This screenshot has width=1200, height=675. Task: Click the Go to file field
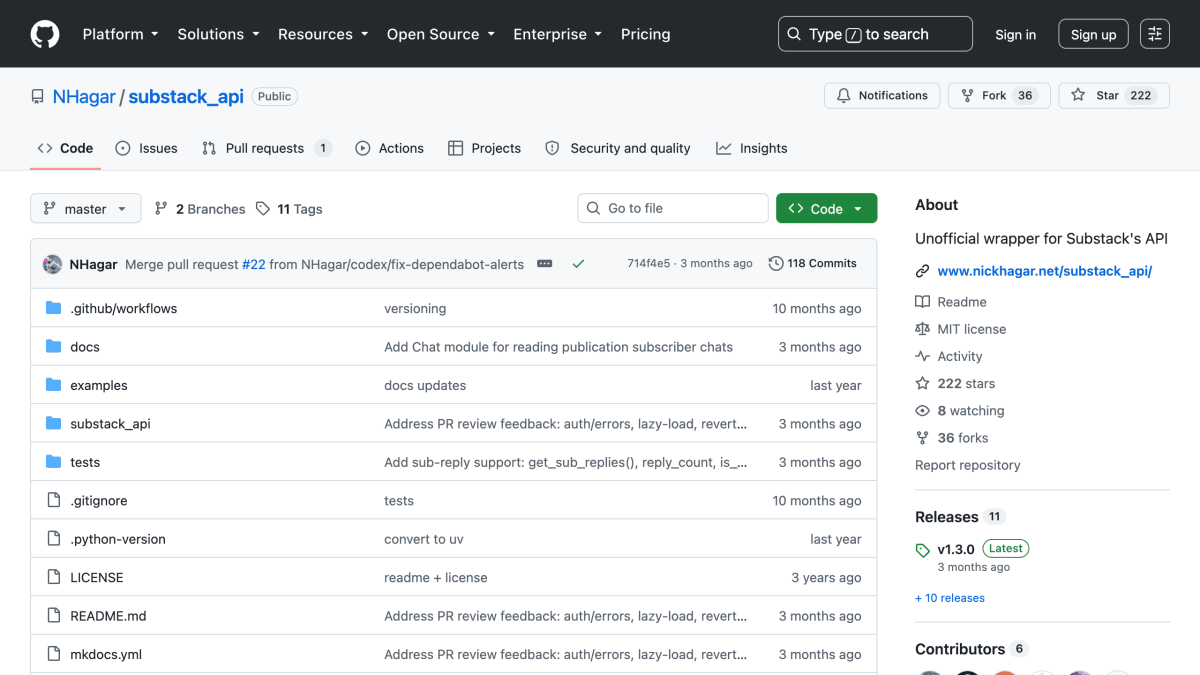click(673, 208)
